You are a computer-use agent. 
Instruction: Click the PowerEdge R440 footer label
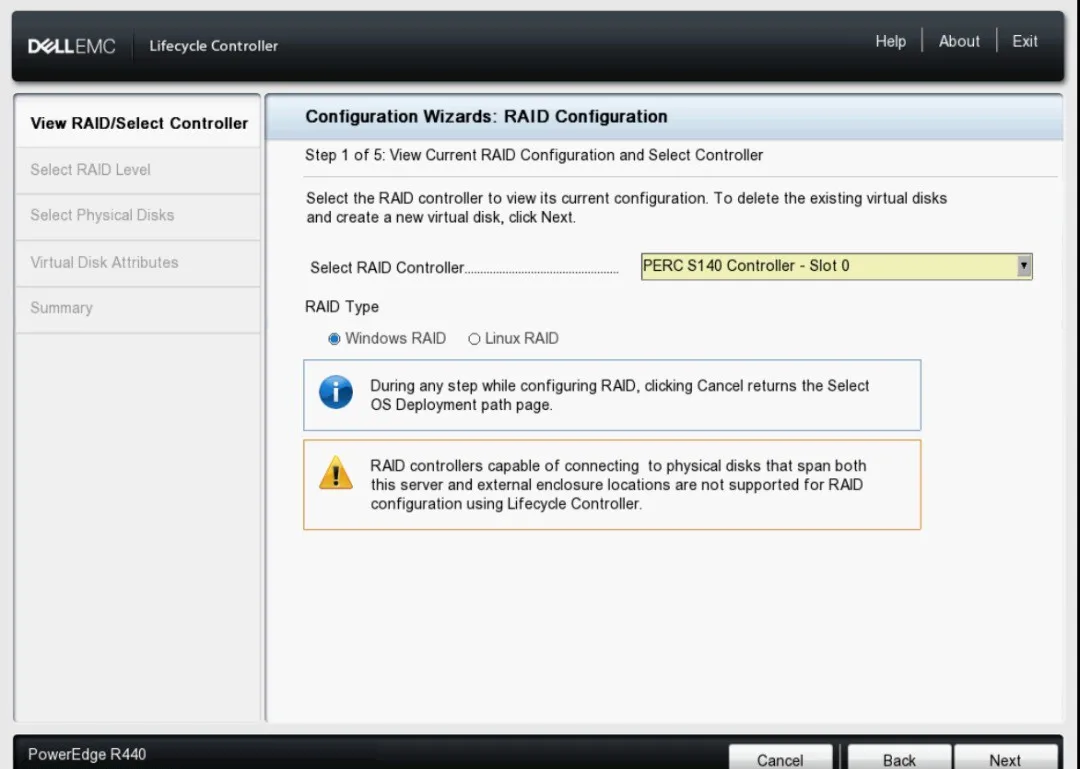tap(87, 754)
